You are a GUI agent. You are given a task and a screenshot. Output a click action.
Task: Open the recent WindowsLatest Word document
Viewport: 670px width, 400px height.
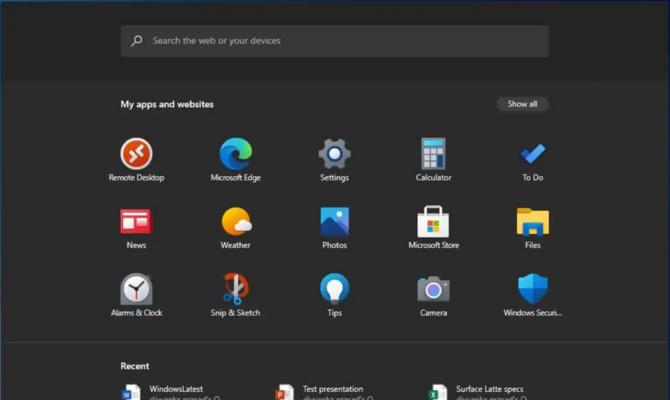tap(171, 392)
